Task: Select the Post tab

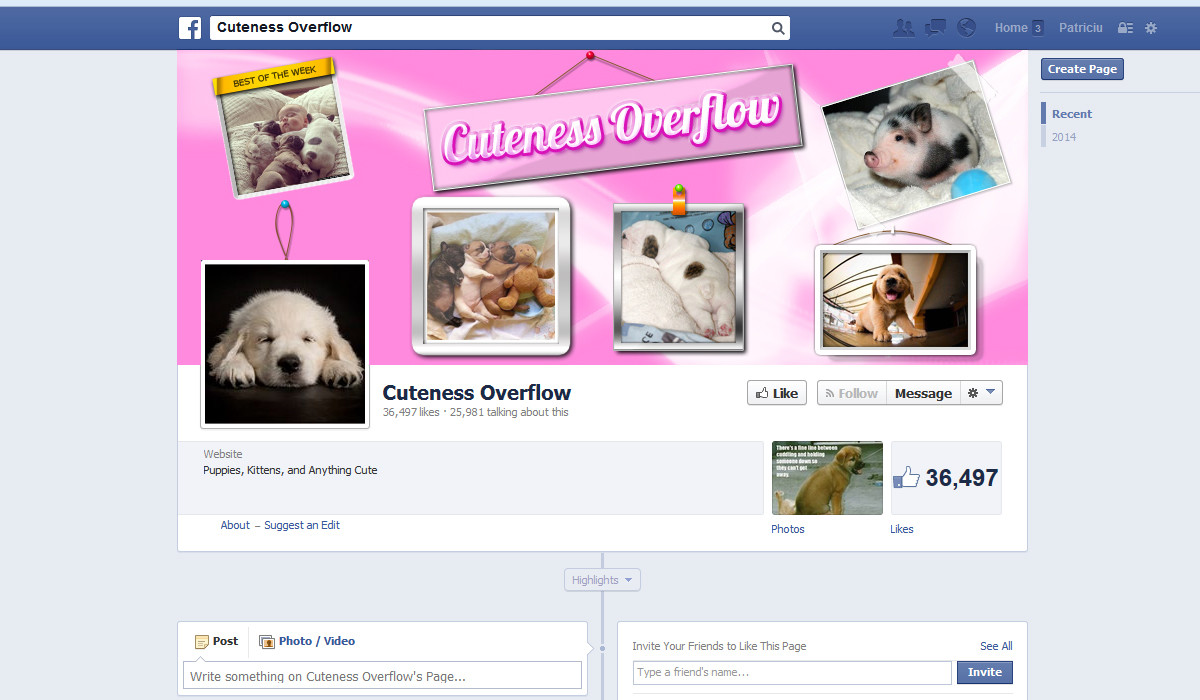Action: coord(217,641)
